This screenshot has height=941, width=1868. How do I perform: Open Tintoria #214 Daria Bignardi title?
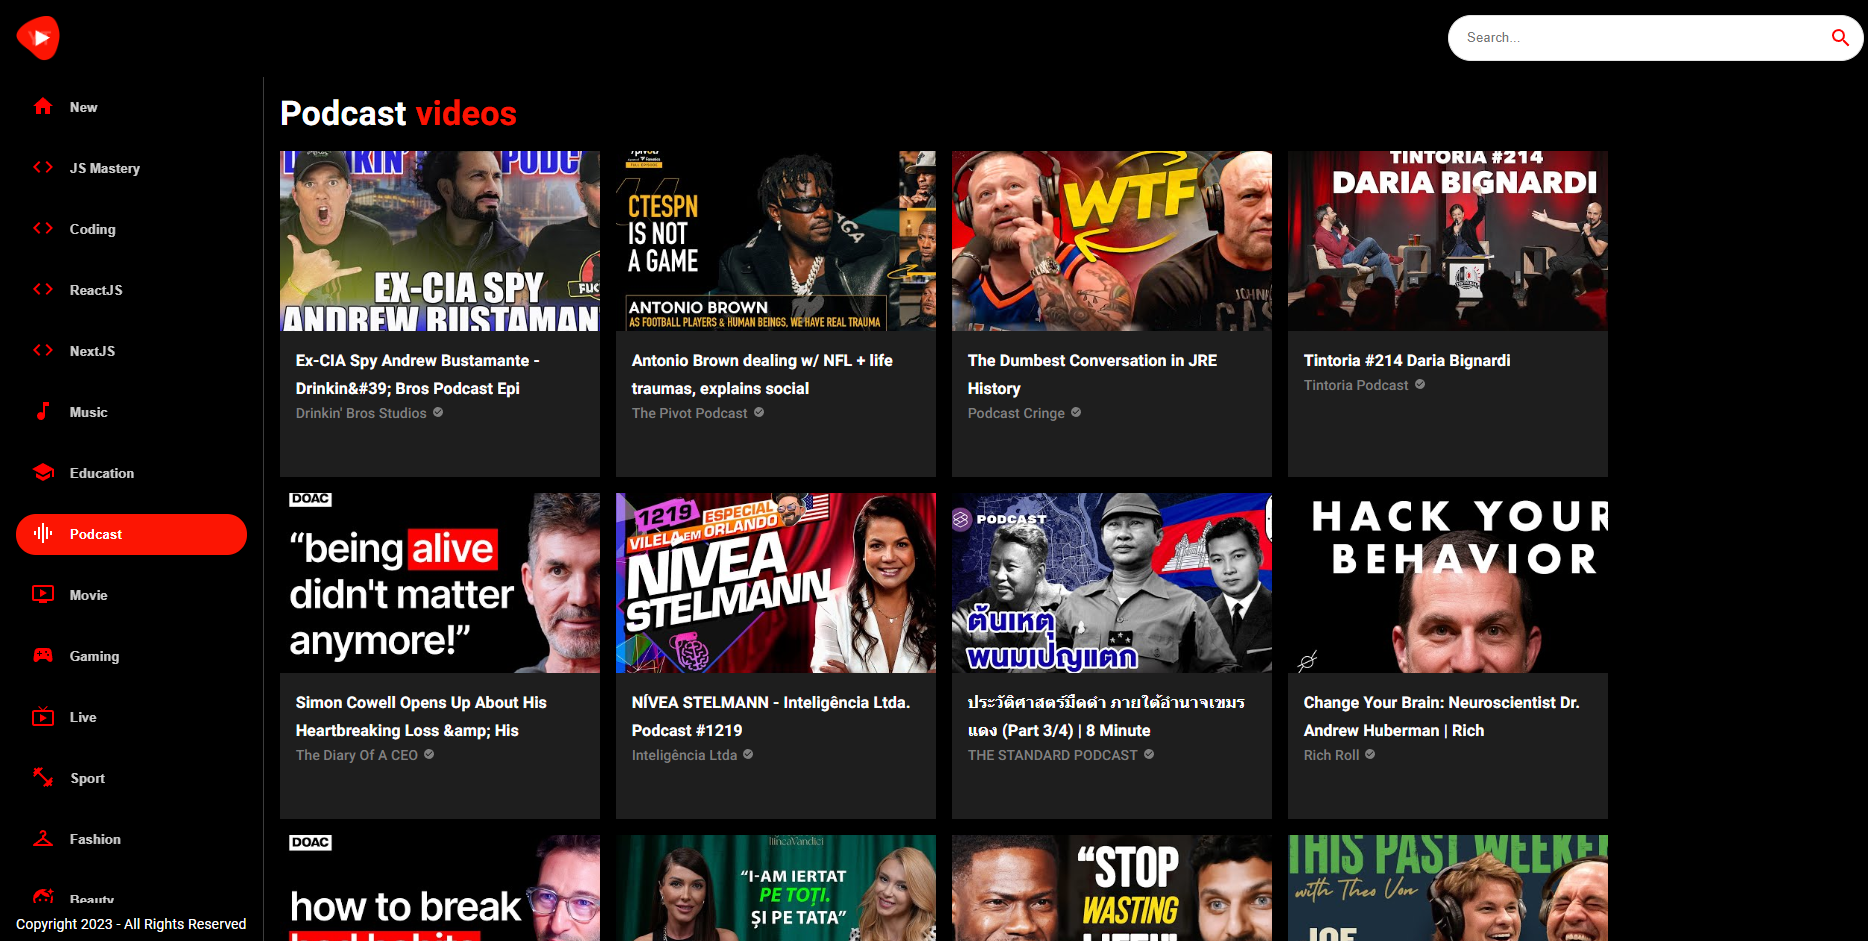pos(1407,360)
